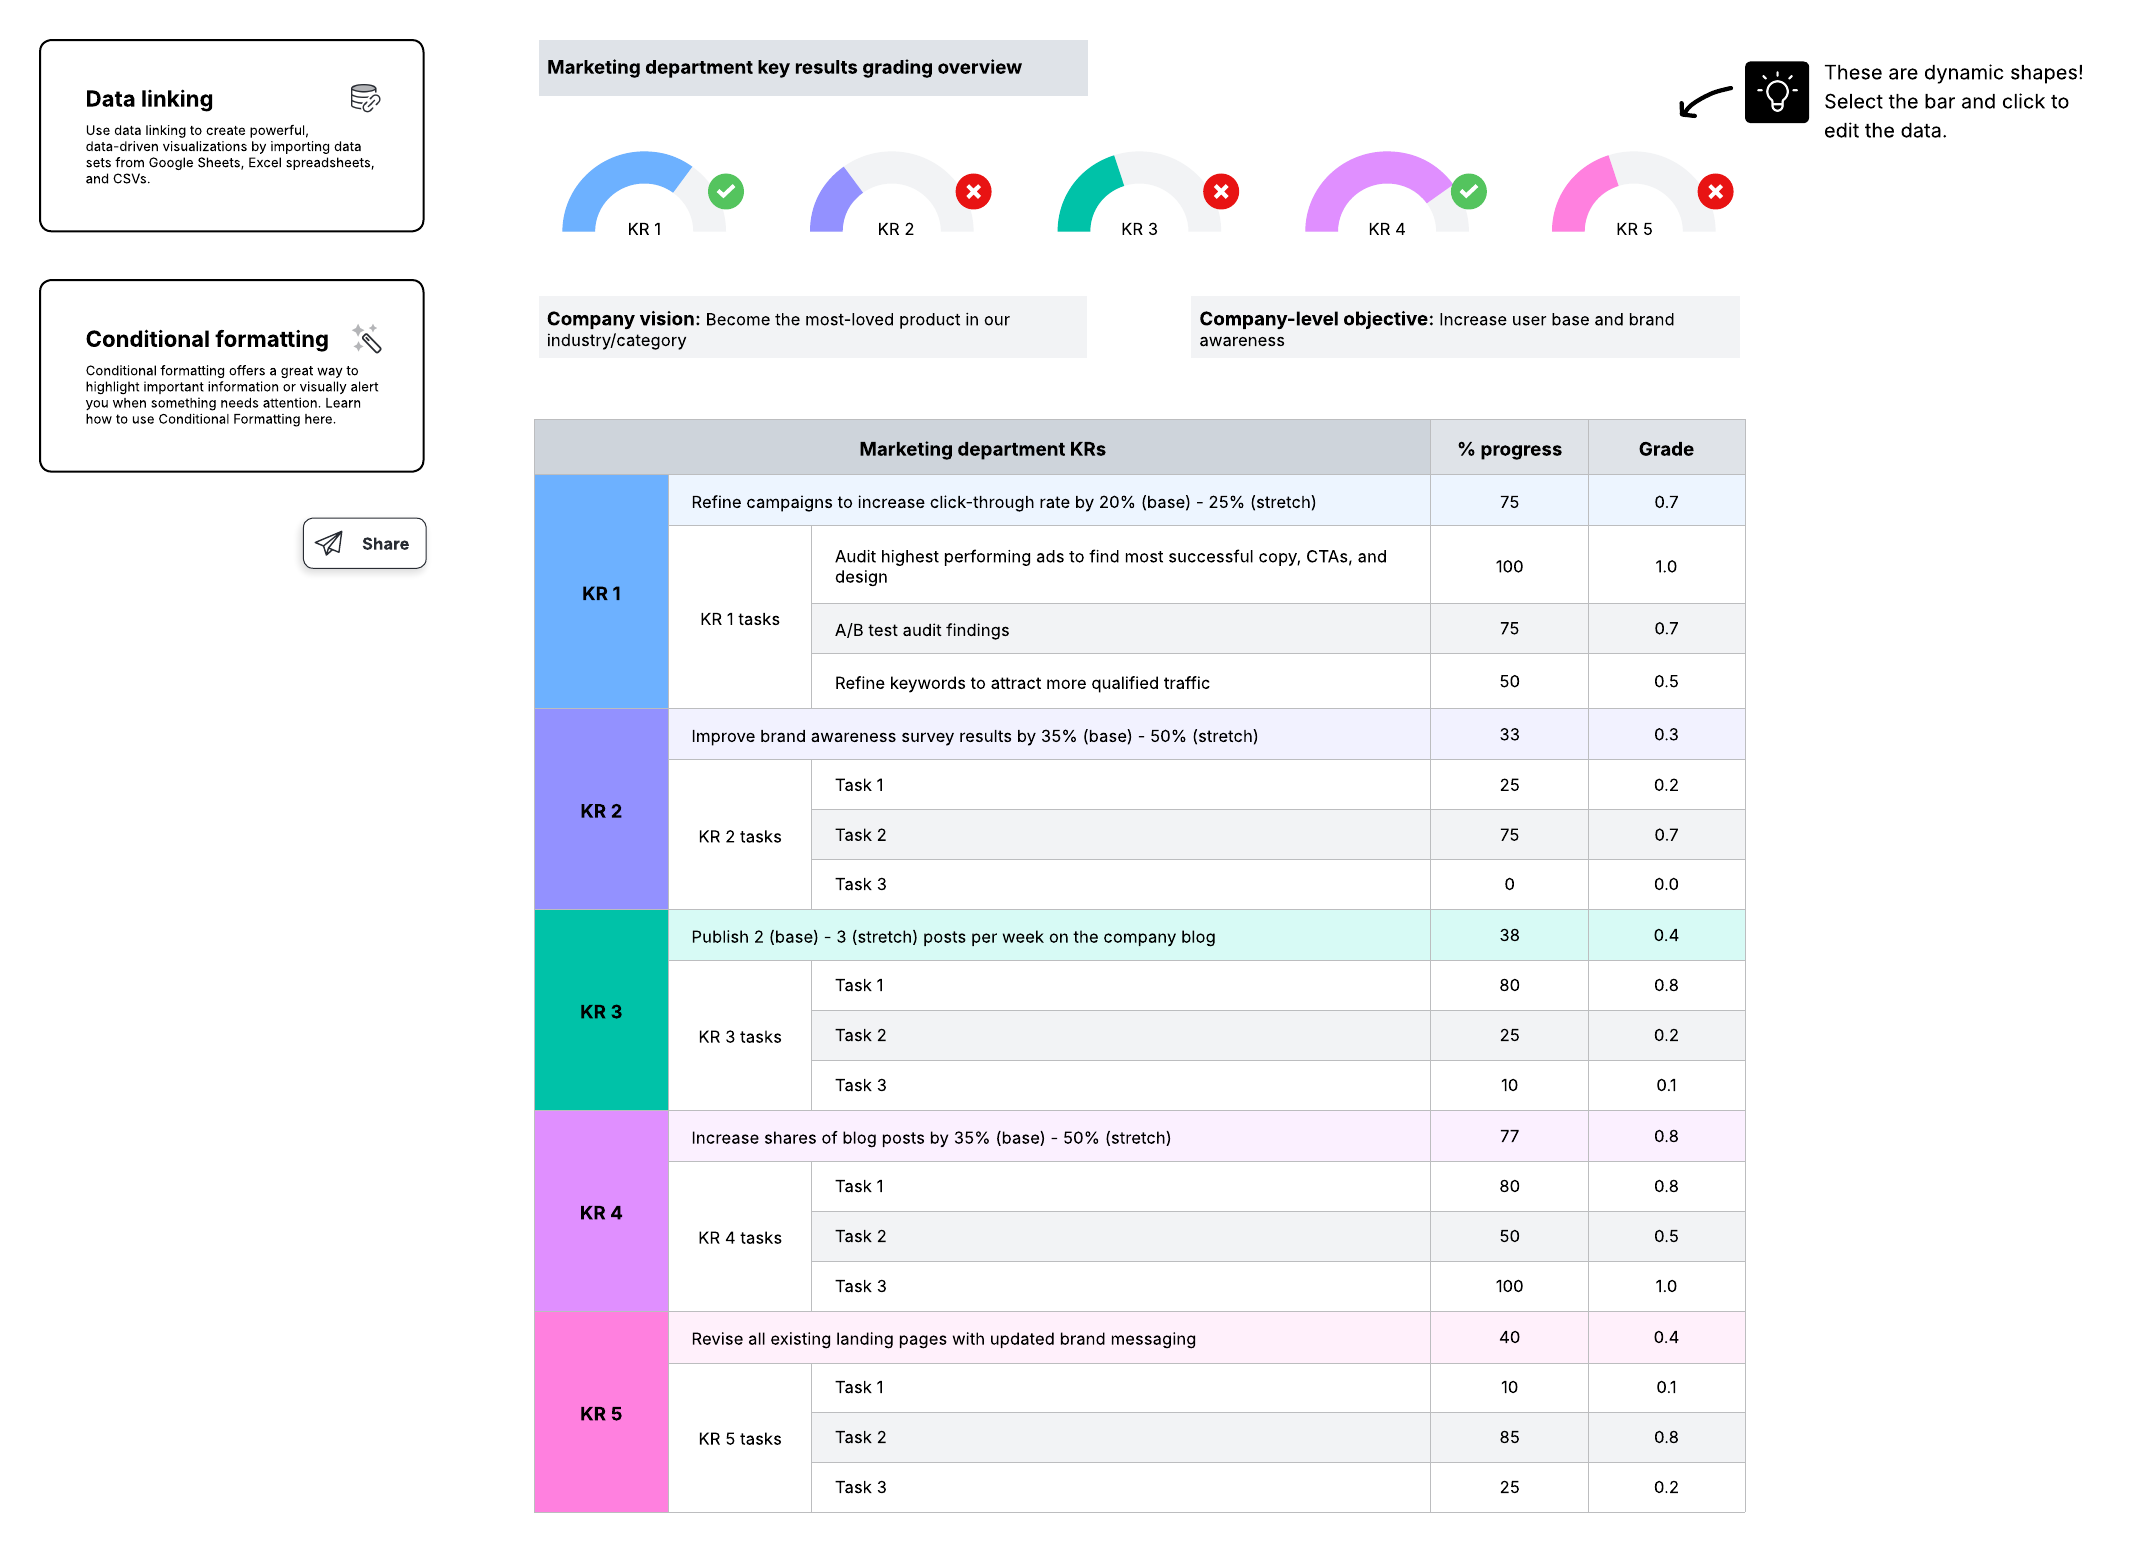Viewport: 2140px width, 1553px height.
Task: Click the KR 3 tasks label cell
Action: pyautogui.click(x=739, y=1036)
